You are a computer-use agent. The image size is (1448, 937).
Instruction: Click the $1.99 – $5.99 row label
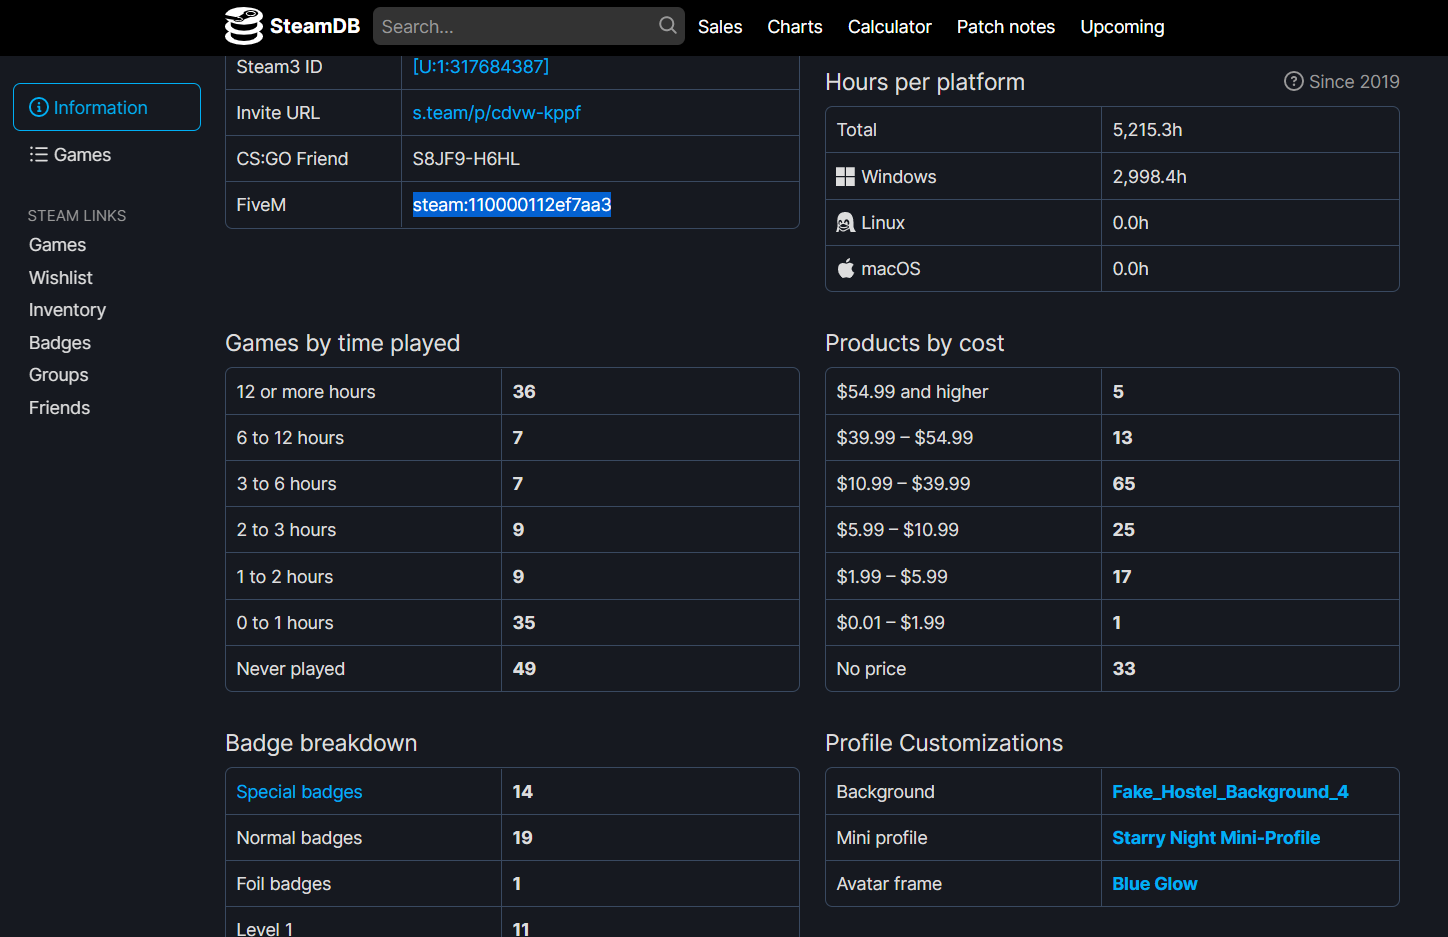pos(892,577)
